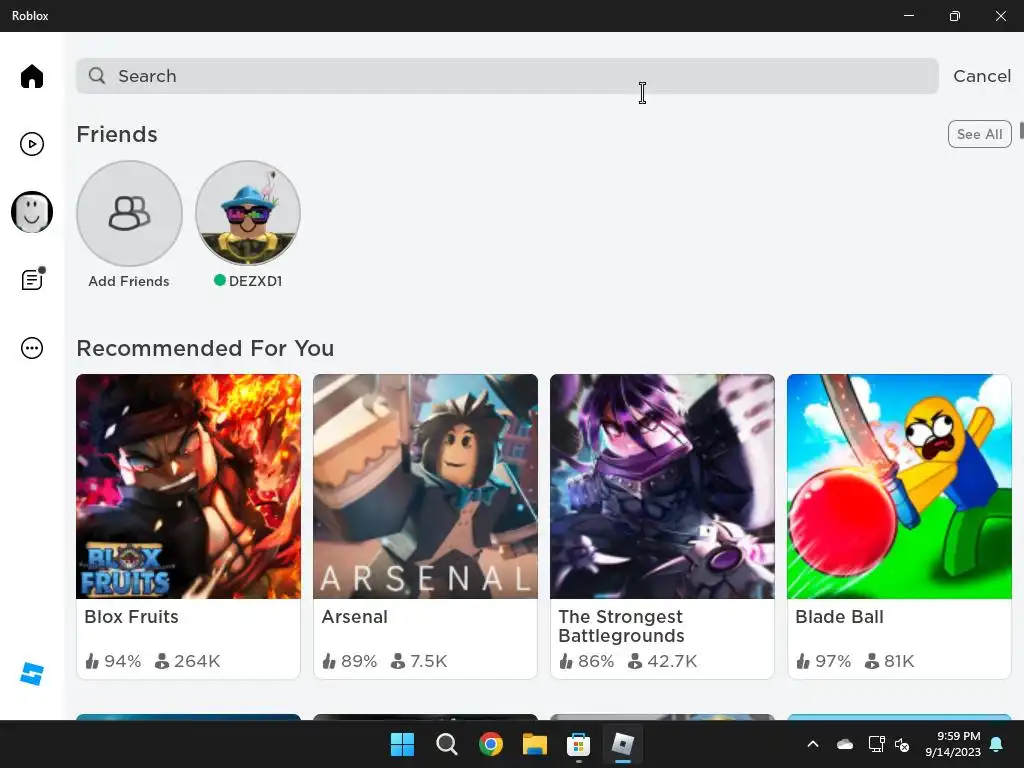The height and width of the screenshot is (768, 1024).
Task: Open the More ellipsis menu in sidebar
Action: coord(31,347)
